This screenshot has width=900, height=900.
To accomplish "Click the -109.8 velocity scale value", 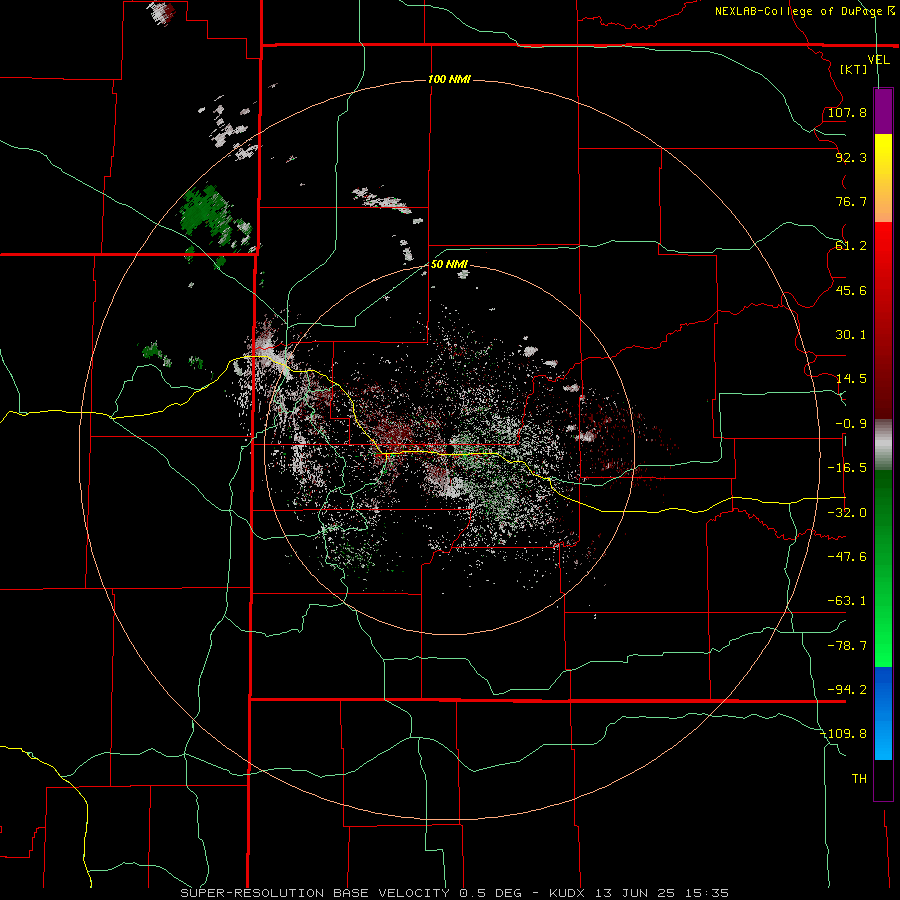I will pos(844,734).
